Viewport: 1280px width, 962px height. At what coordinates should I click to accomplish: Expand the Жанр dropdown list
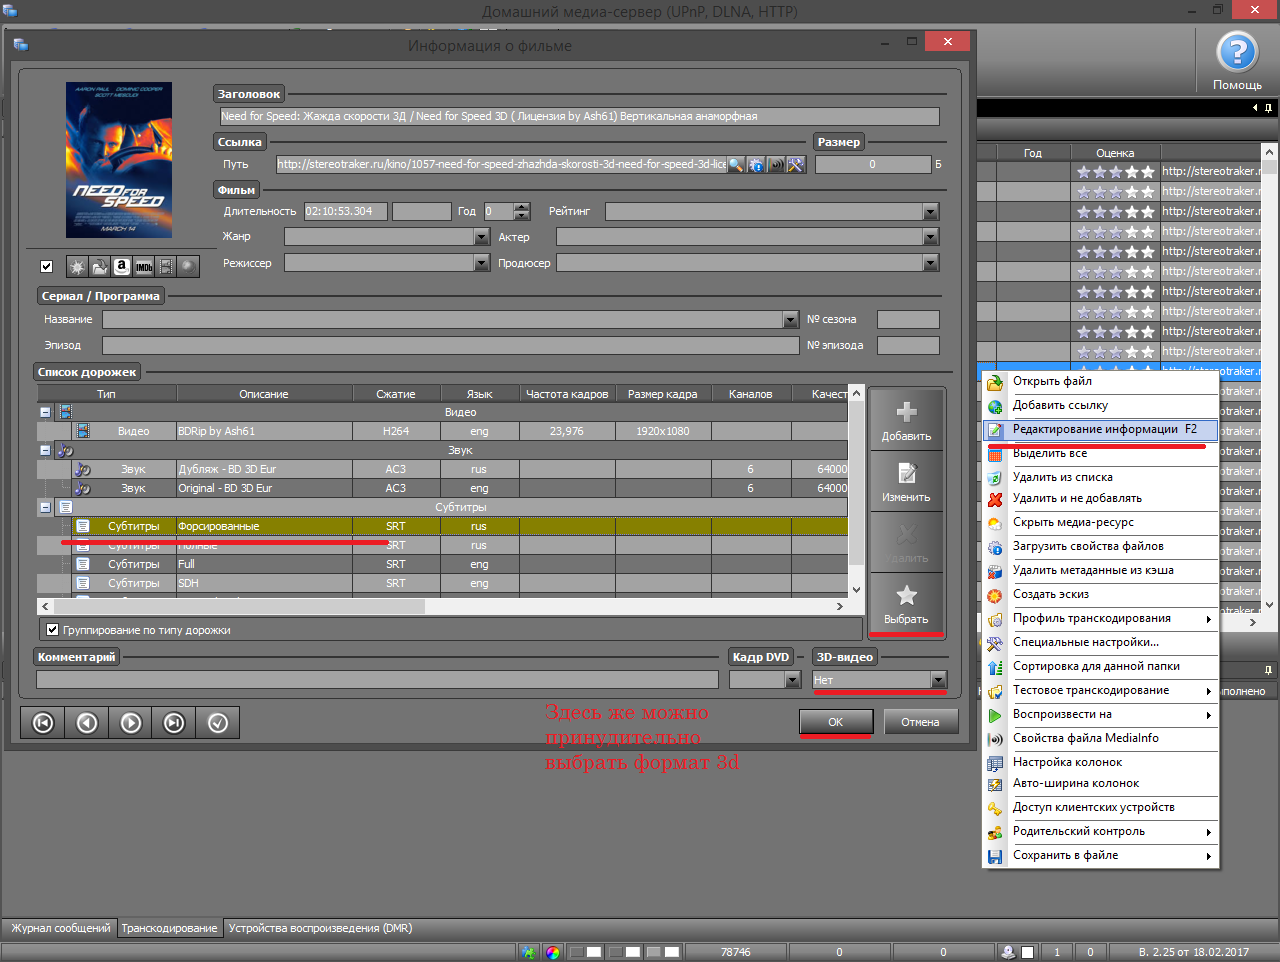pyautogui.click(x=481, y=237)
